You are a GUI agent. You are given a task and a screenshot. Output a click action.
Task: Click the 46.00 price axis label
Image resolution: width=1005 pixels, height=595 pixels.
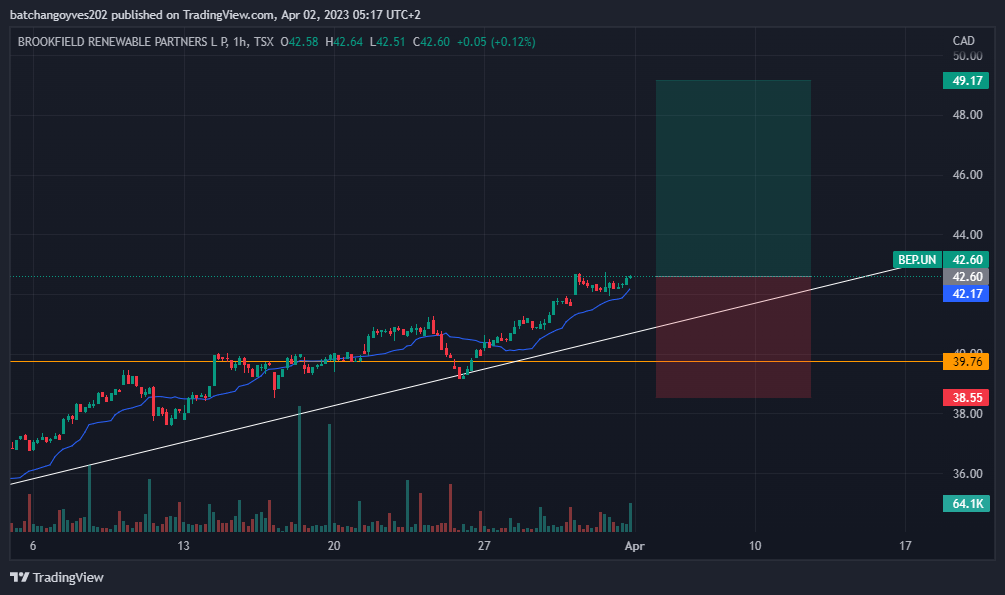(x=967, y=174)
